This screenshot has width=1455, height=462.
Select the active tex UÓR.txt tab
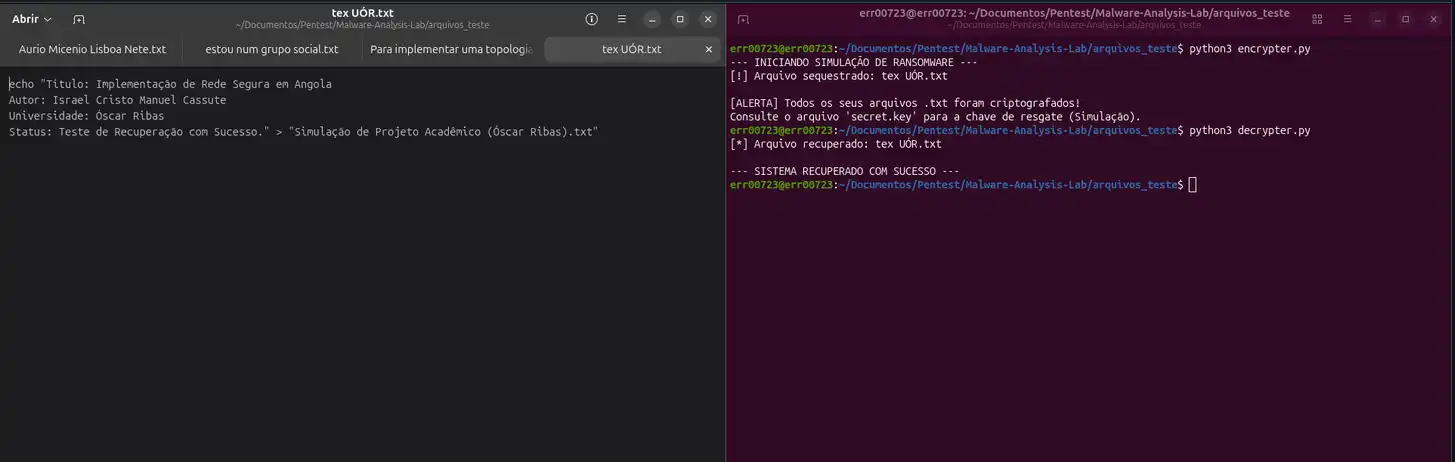click(x=632, y=49)
